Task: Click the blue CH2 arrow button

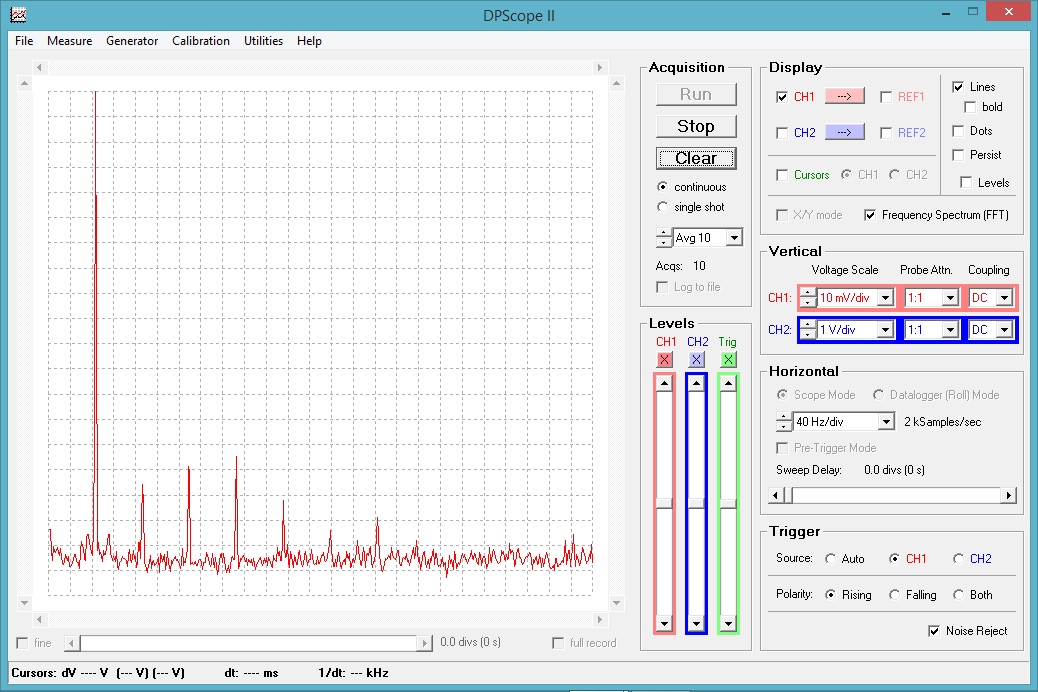Action: [x=844, y=132]
